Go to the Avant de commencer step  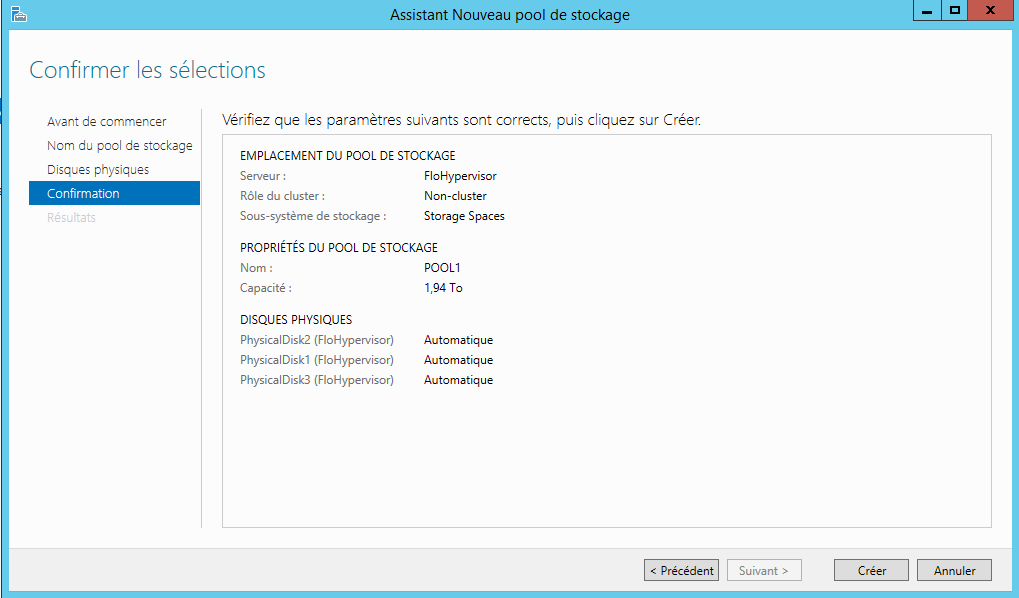click(106, 121)
